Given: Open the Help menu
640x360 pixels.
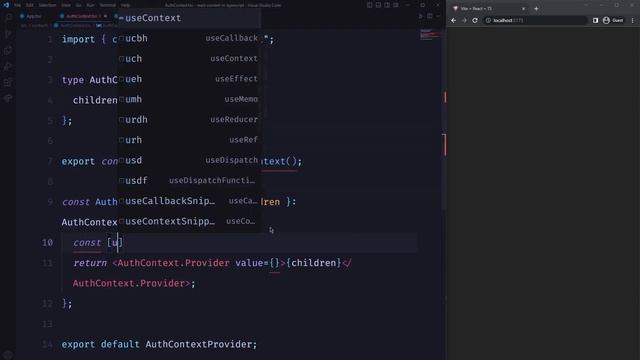Looking at the screenshot, I should tap(125, 5).
